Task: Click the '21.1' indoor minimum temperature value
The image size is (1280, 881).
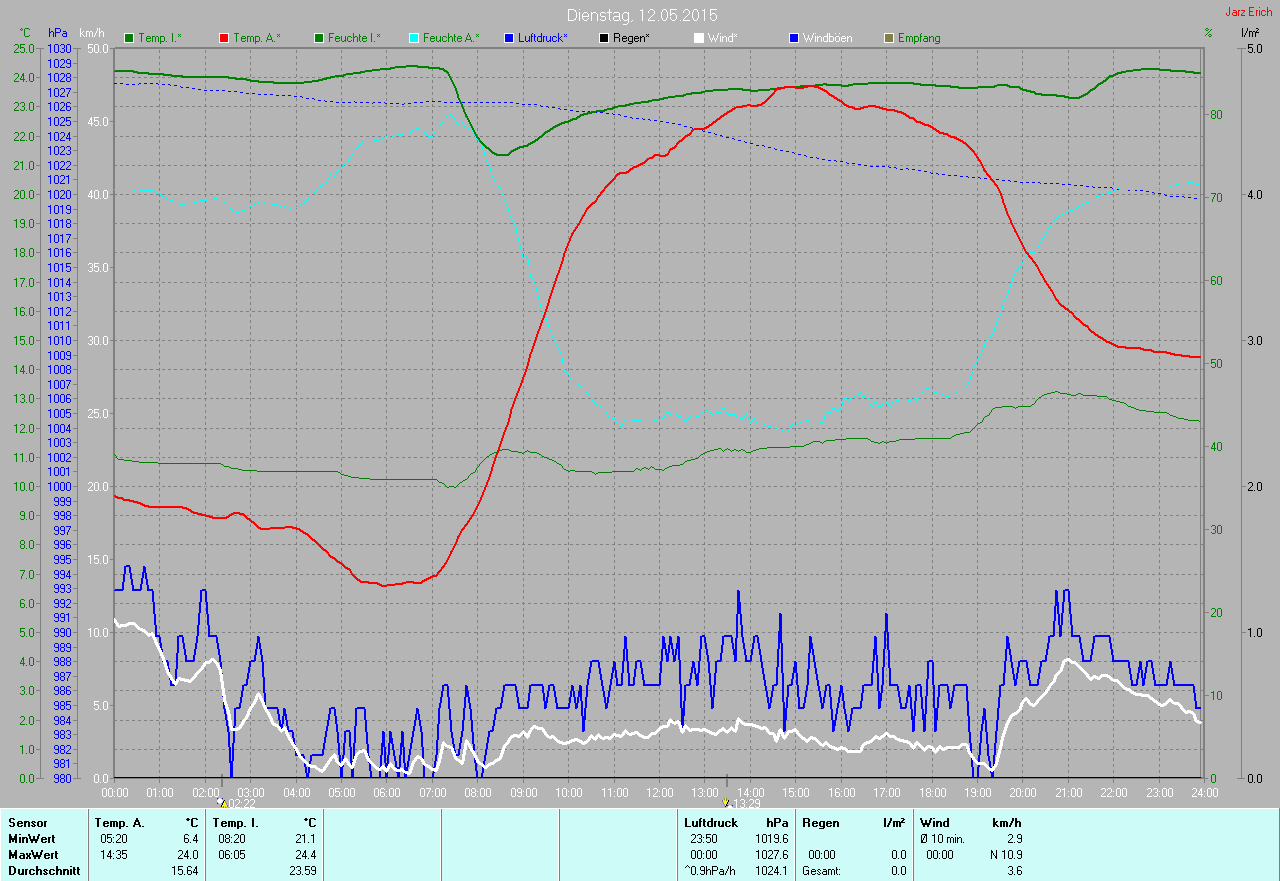Action: point(306,839)
